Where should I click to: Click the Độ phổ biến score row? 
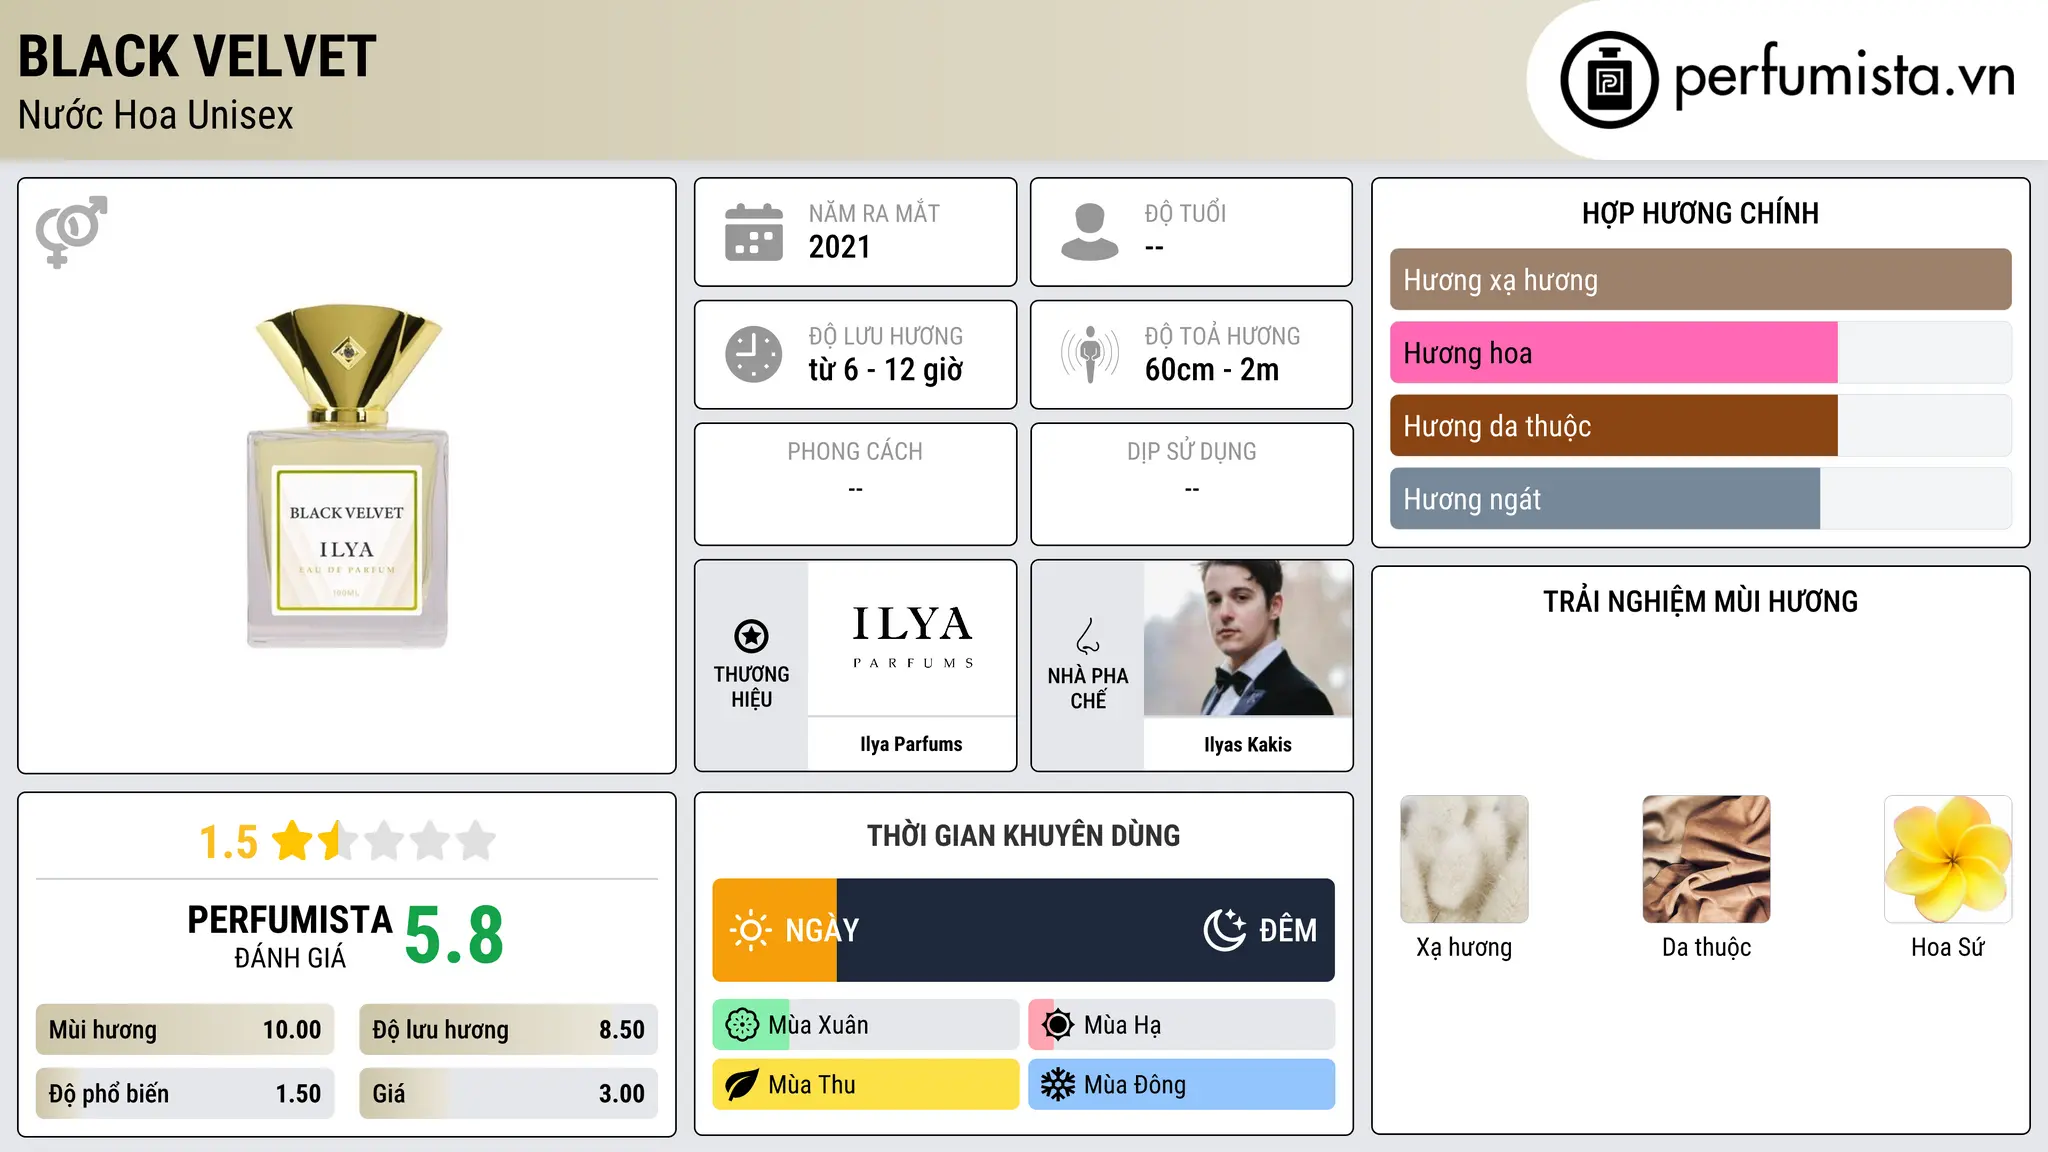185,1094
